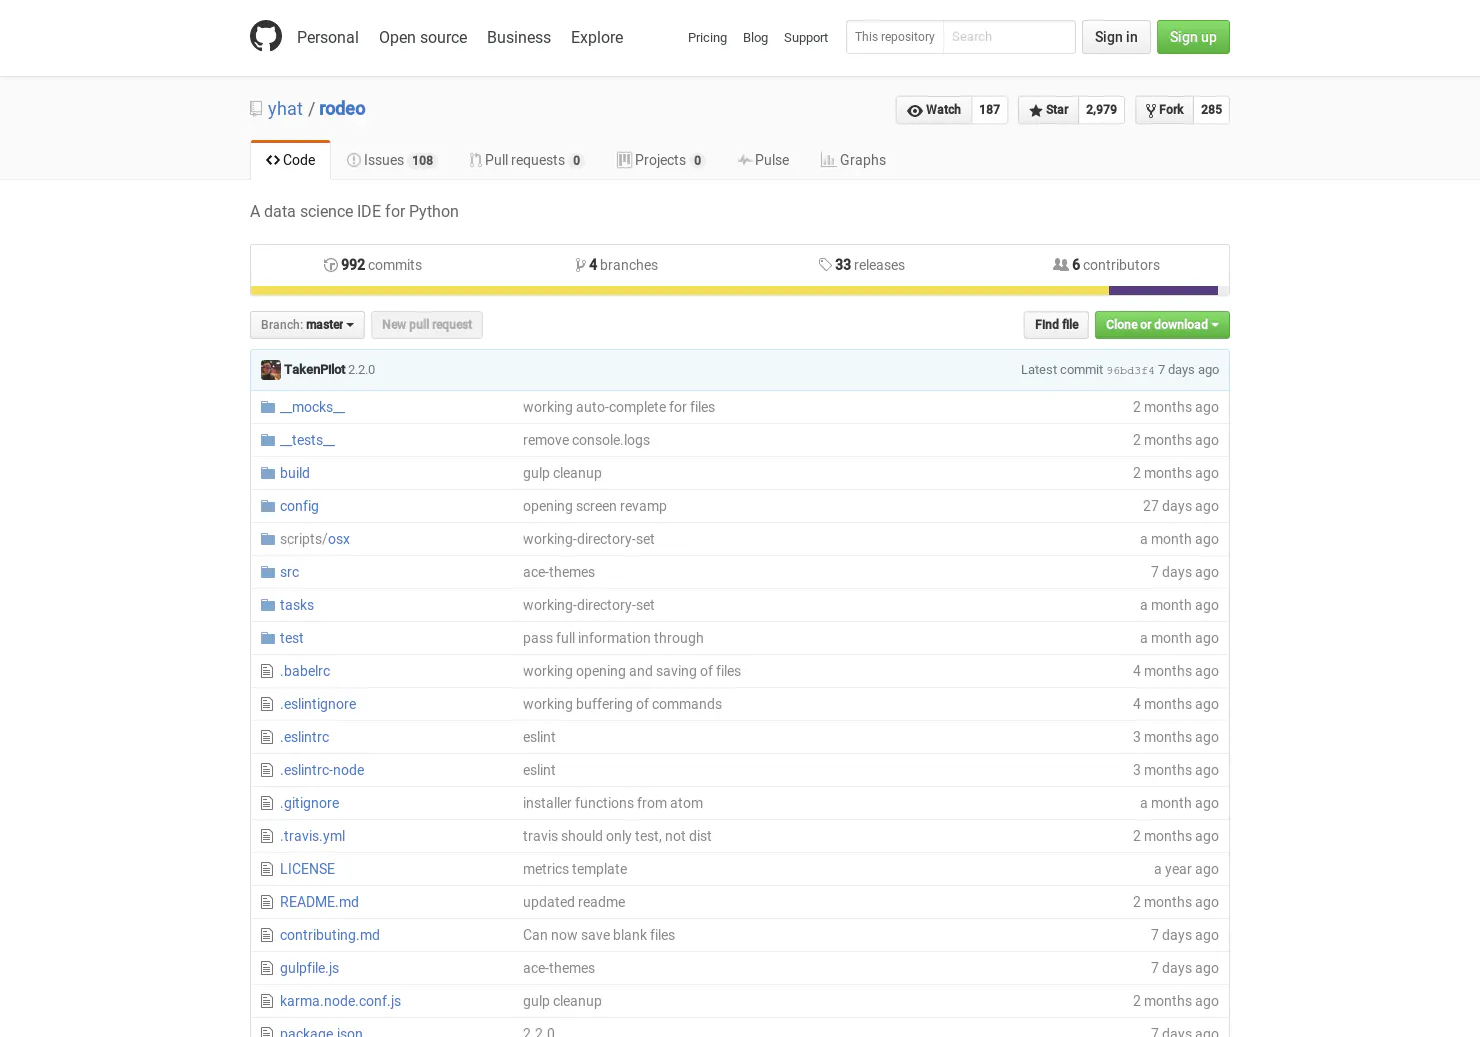
Task: Click the tasks folder icon
Action: (x=268, y=605)
